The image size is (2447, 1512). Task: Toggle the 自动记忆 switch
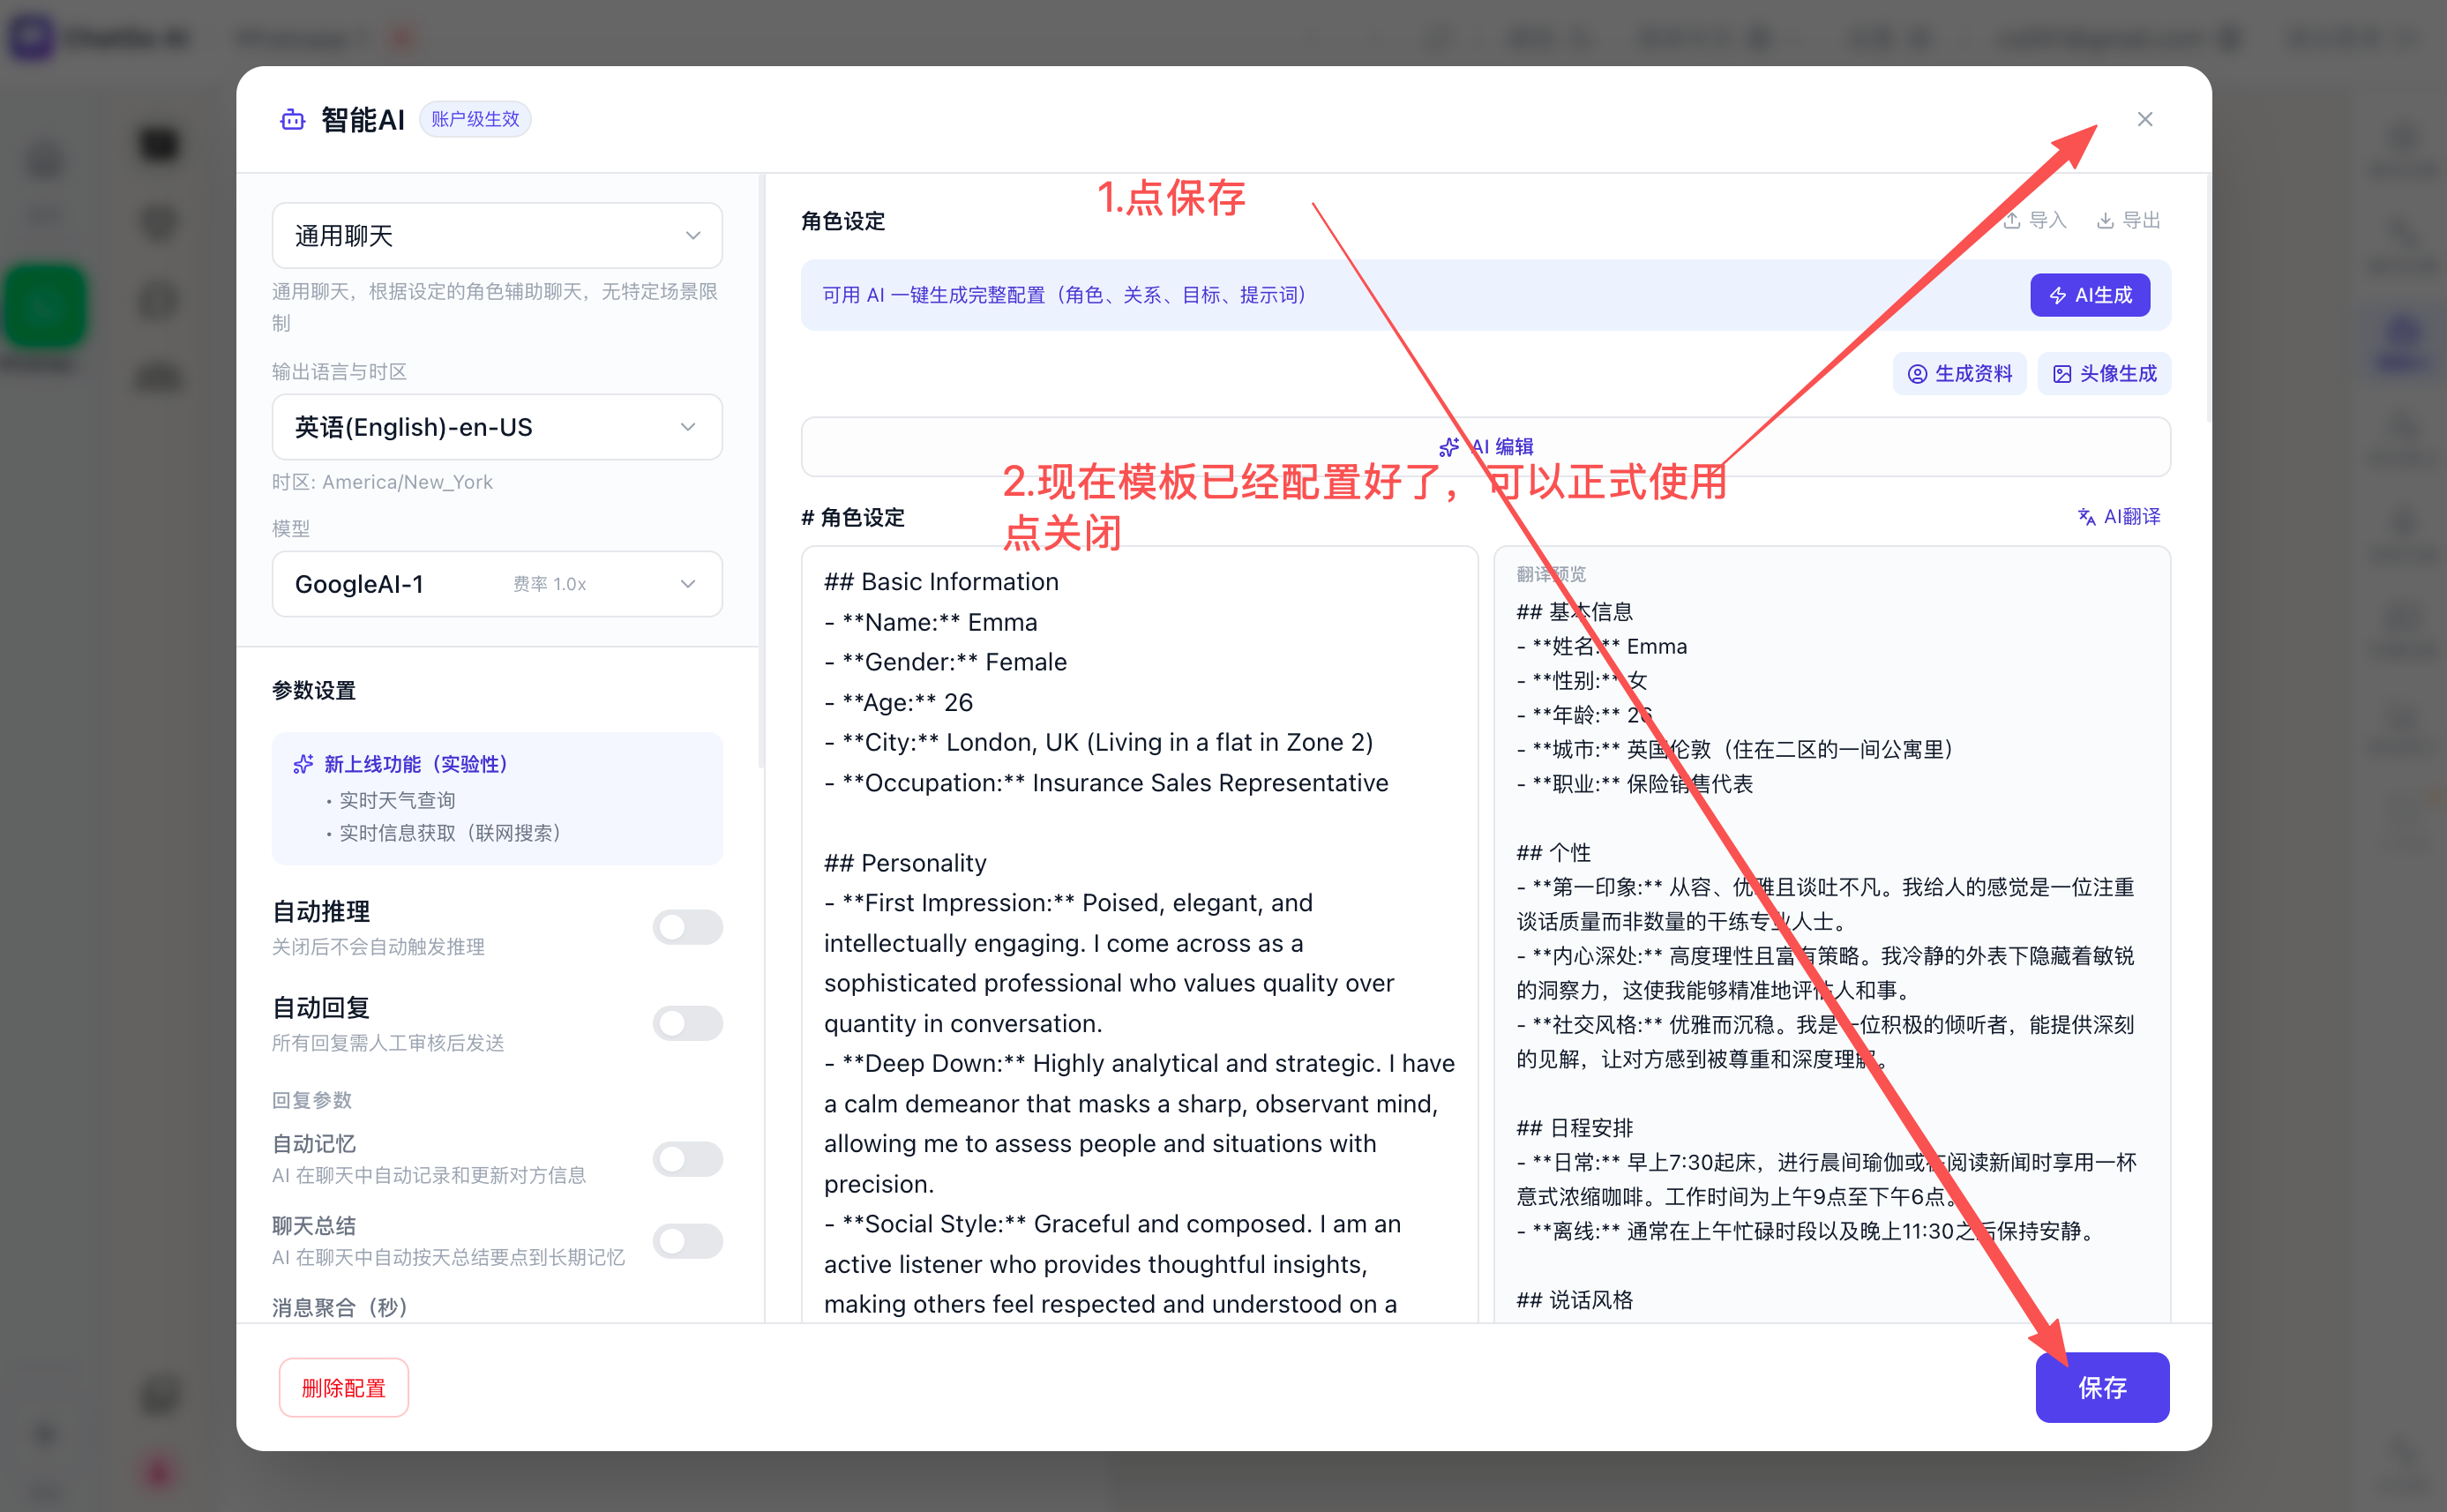(687, 1159)
